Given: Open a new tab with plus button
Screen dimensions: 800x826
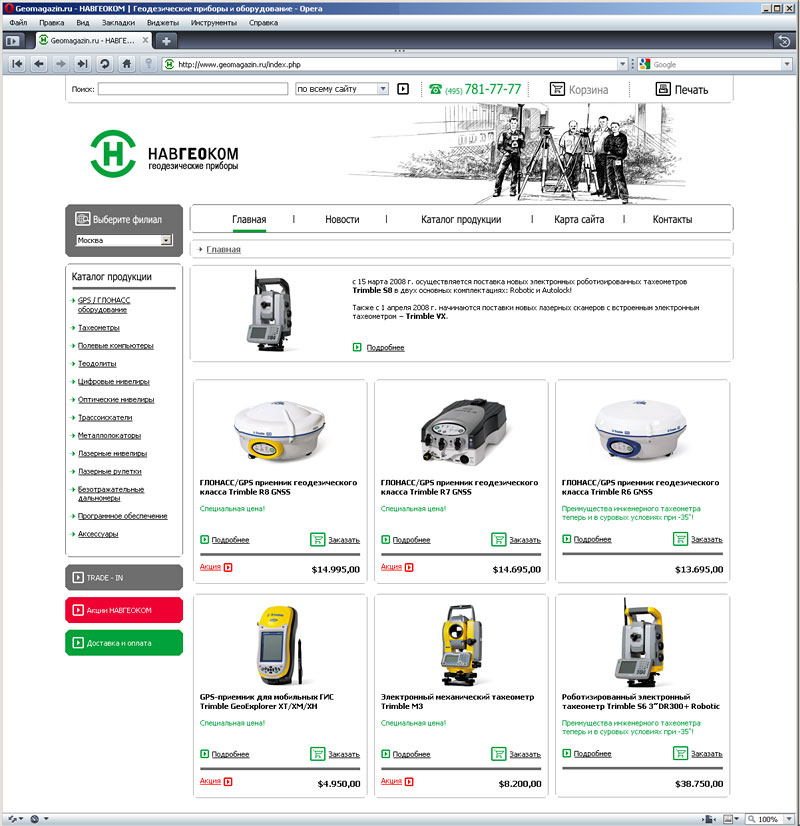Looking at the screenshot, I should point(166,41).
